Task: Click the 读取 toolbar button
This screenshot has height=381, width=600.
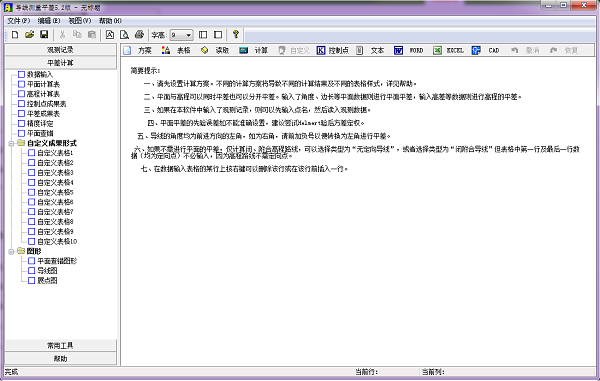Action: click(x=215, y=50)
